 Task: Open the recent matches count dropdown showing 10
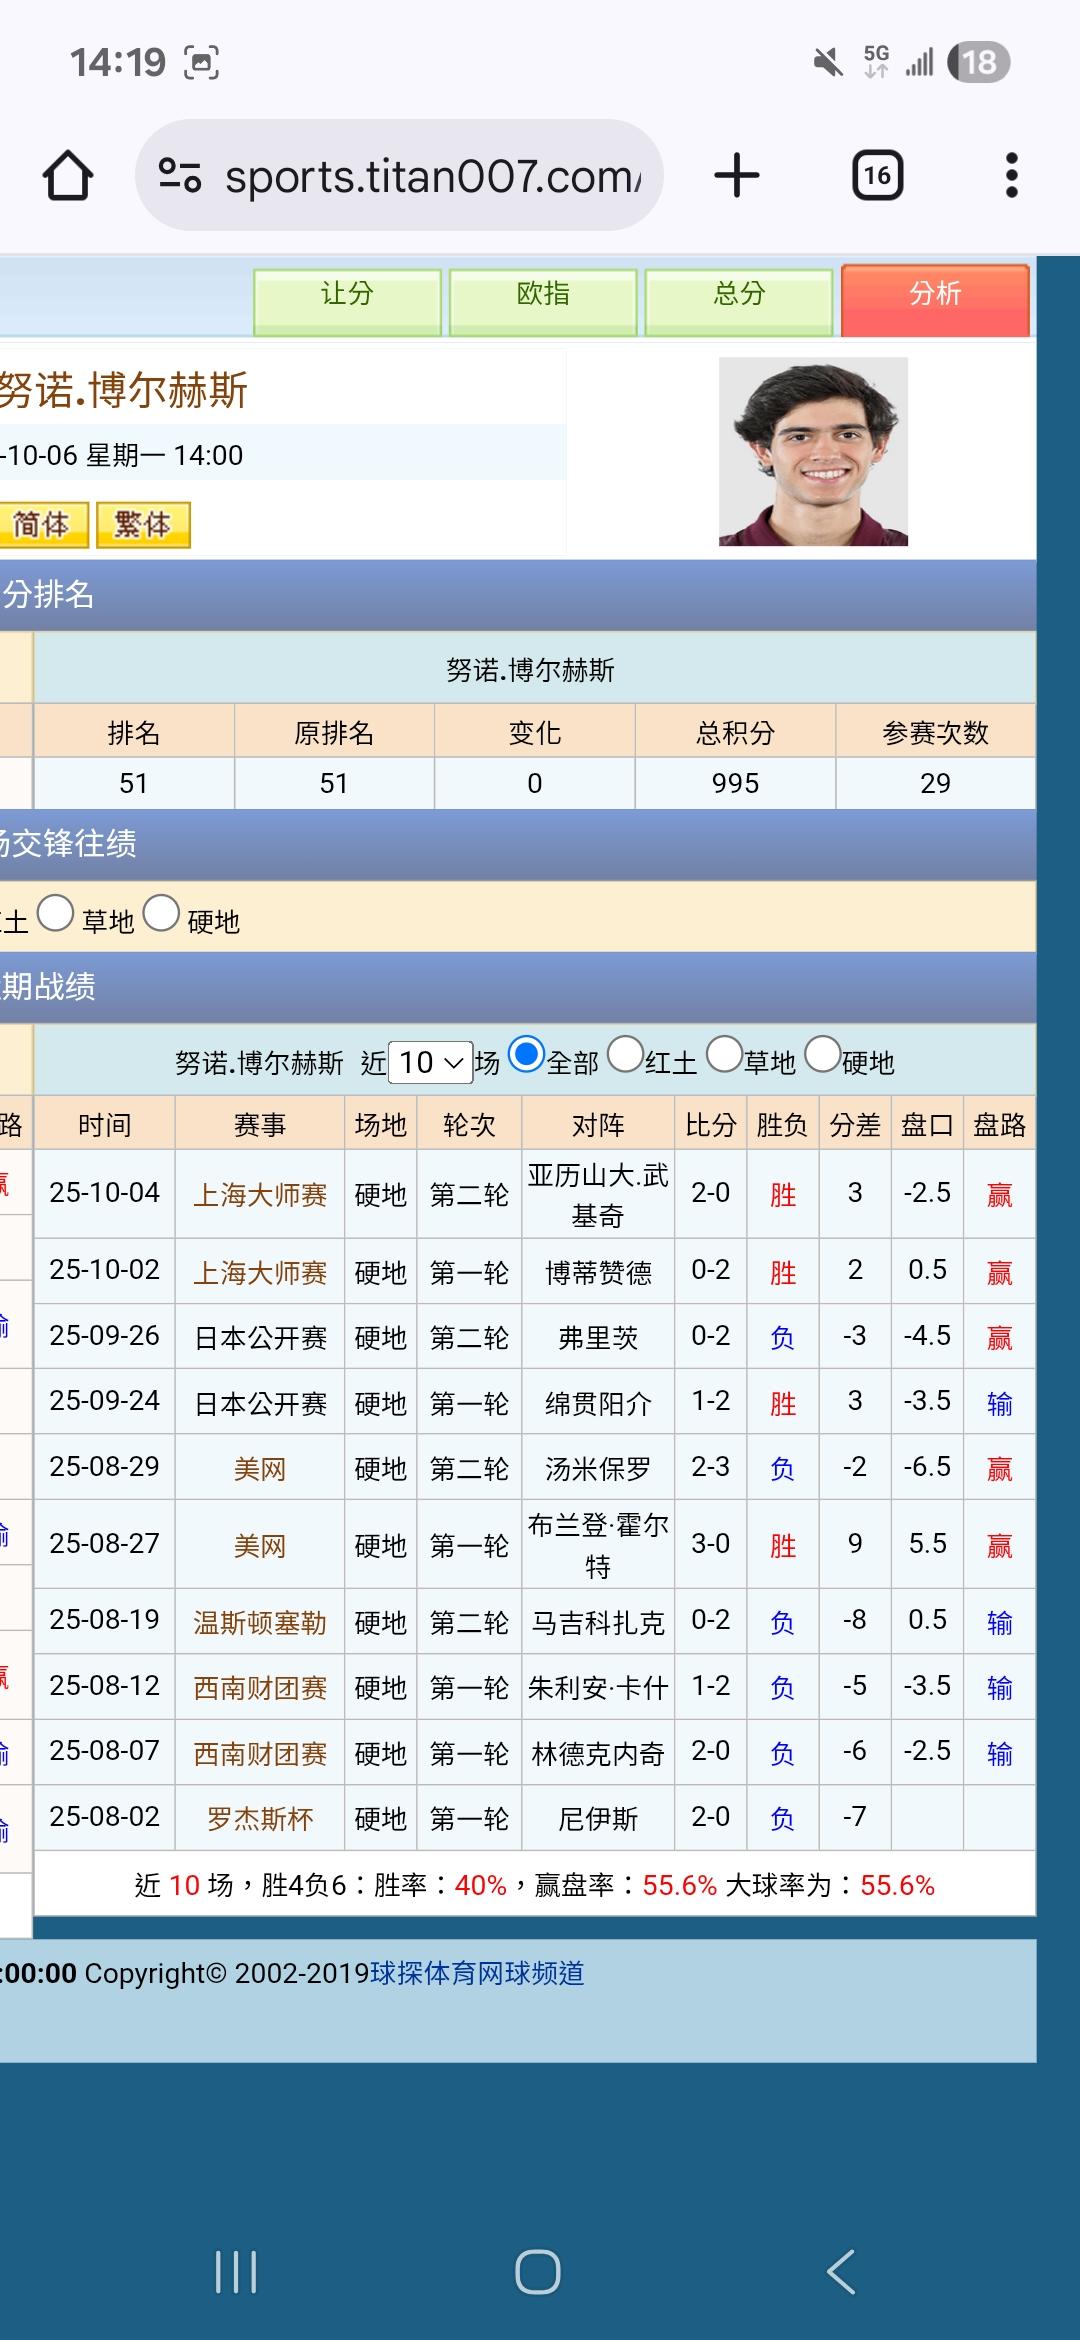click(x=430, y=1062)
